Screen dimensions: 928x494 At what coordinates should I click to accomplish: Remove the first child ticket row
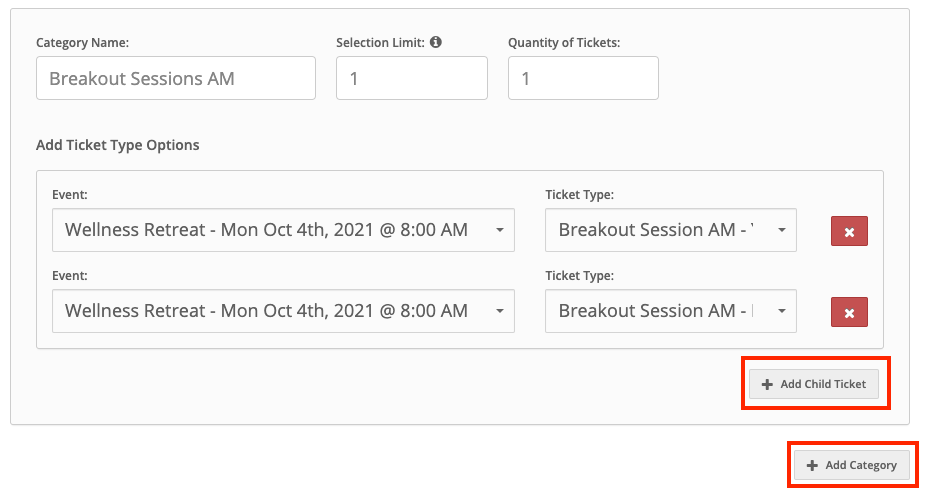tap(849, 231)
